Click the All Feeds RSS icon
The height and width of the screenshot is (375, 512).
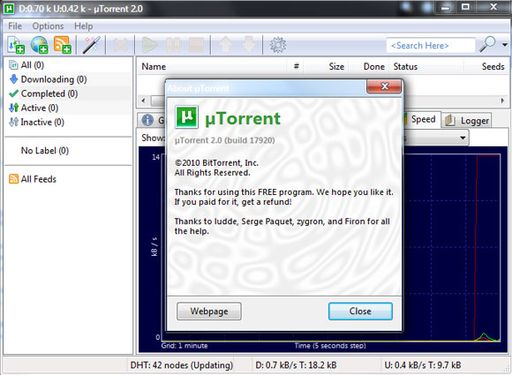pyautogui.click(x=14, y=179)
